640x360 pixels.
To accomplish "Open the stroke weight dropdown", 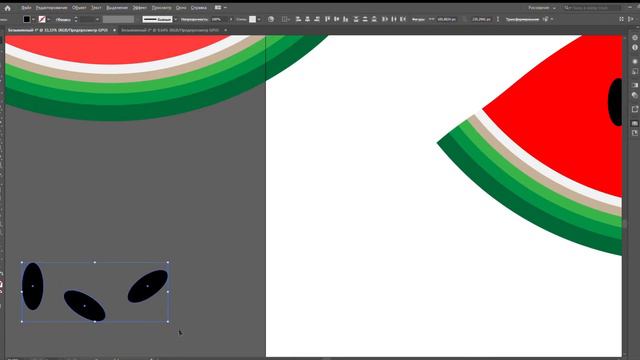I will point(97,19).
